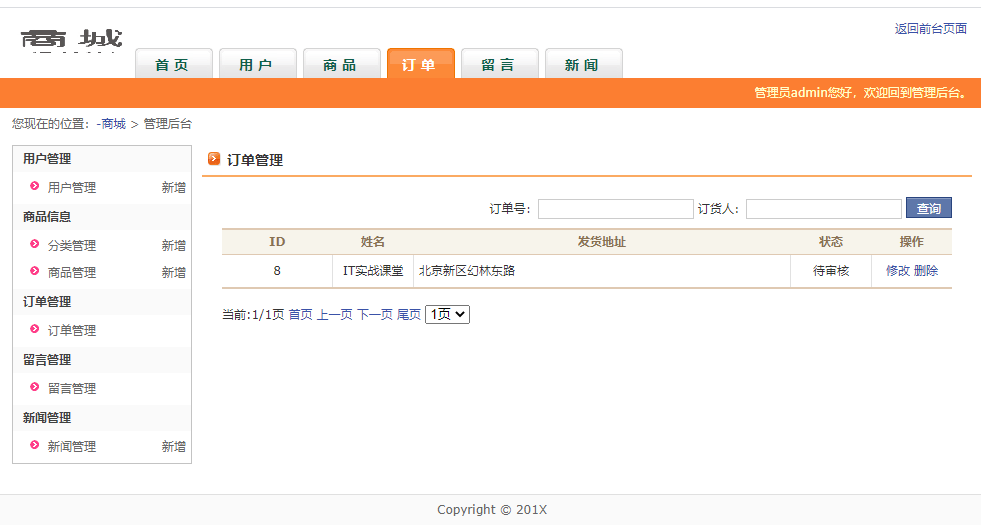The image size is (981, 528).
Task: Open the 首页 navigation tab
Action: pyautogui.click(x=173, y=64)
